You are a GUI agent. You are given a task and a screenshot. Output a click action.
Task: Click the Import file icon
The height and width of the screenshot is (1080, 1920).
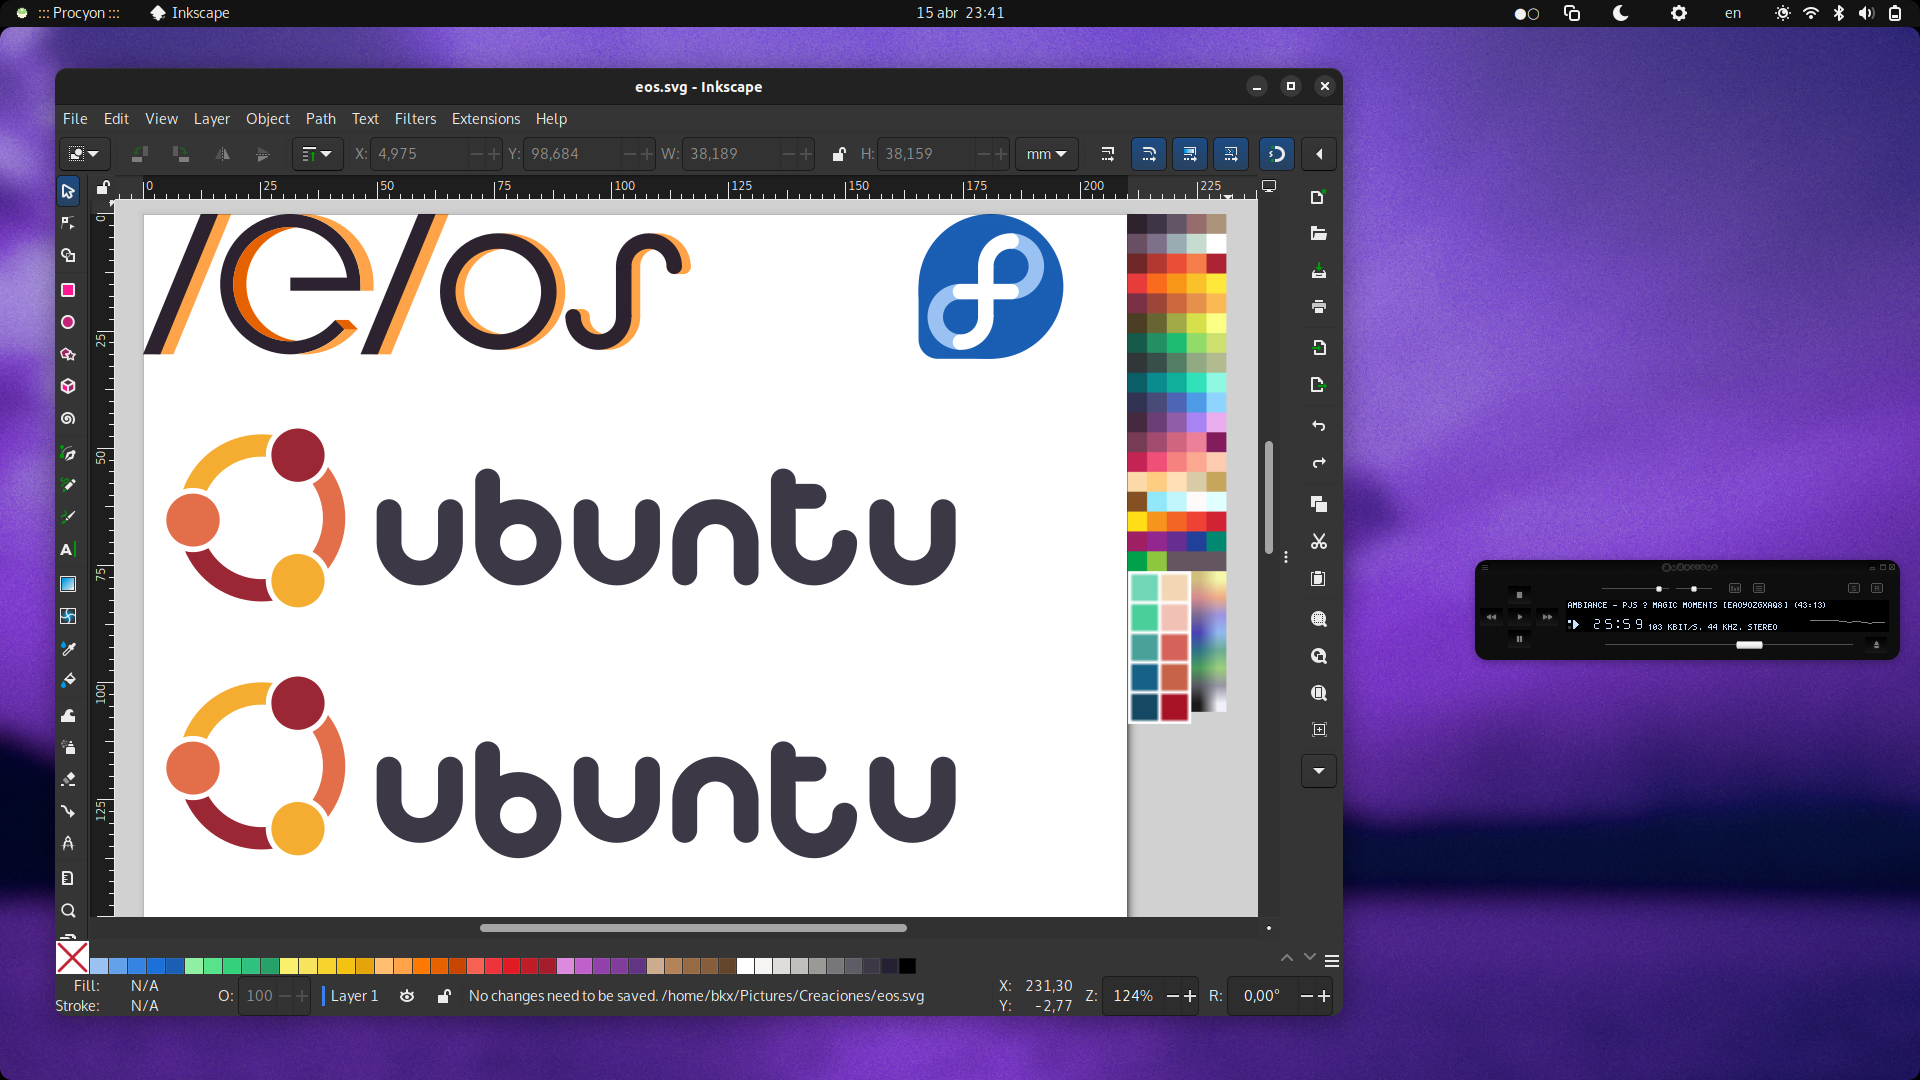(1318, 348)
